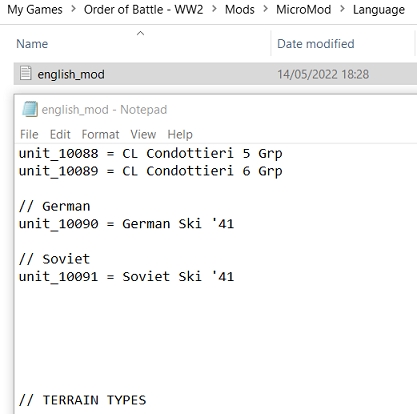Viewport: 417px width, 414px height.
Task: Go to the MicroMod breadcrumb folder
Action: coord(304,10)
